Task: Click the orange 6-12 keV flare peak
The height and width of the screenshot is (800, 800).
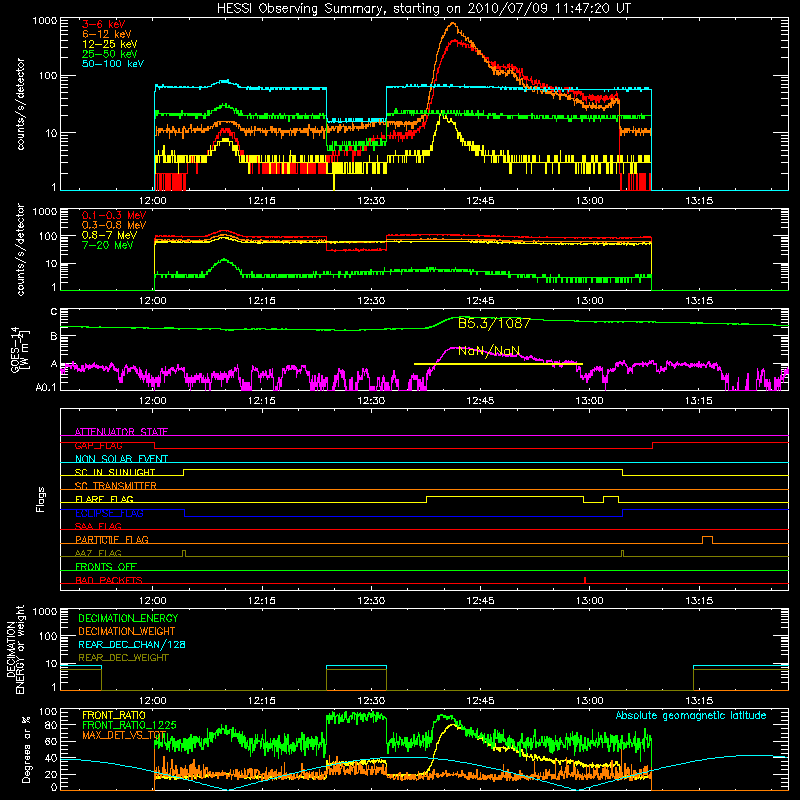Action: tap(452, 23)
